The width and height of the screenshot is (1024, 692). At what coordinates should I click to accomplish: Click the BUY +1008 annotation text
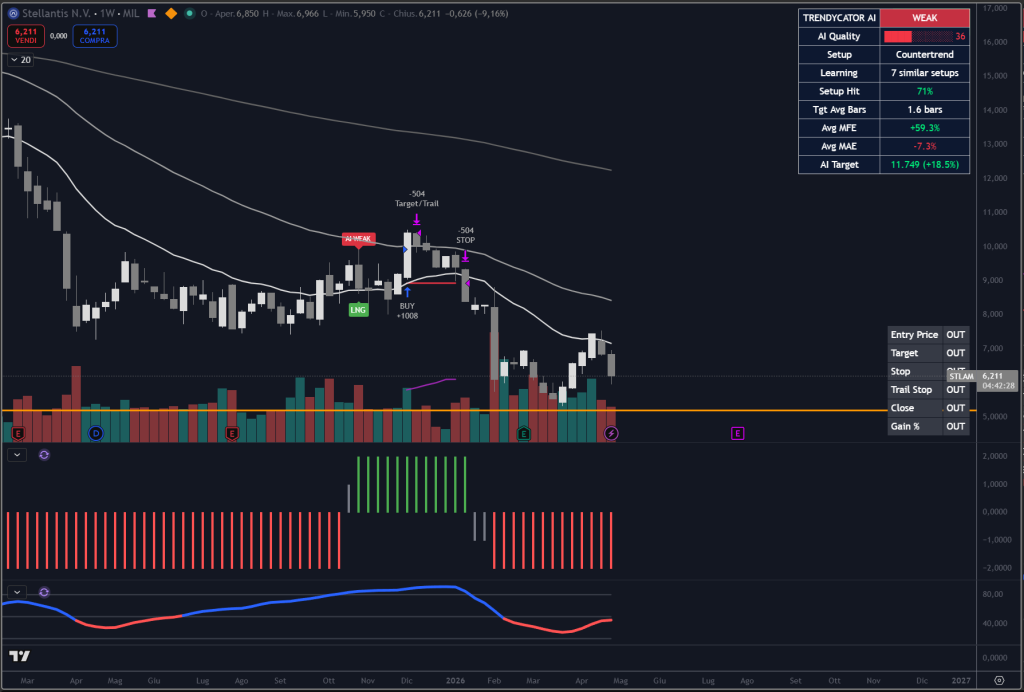[407, 311]
